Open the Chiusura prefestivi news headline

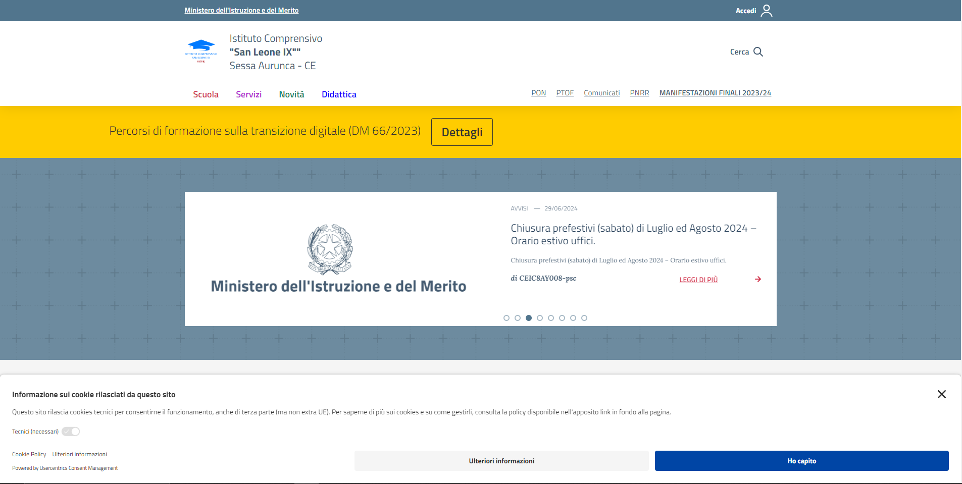point(633,234)
